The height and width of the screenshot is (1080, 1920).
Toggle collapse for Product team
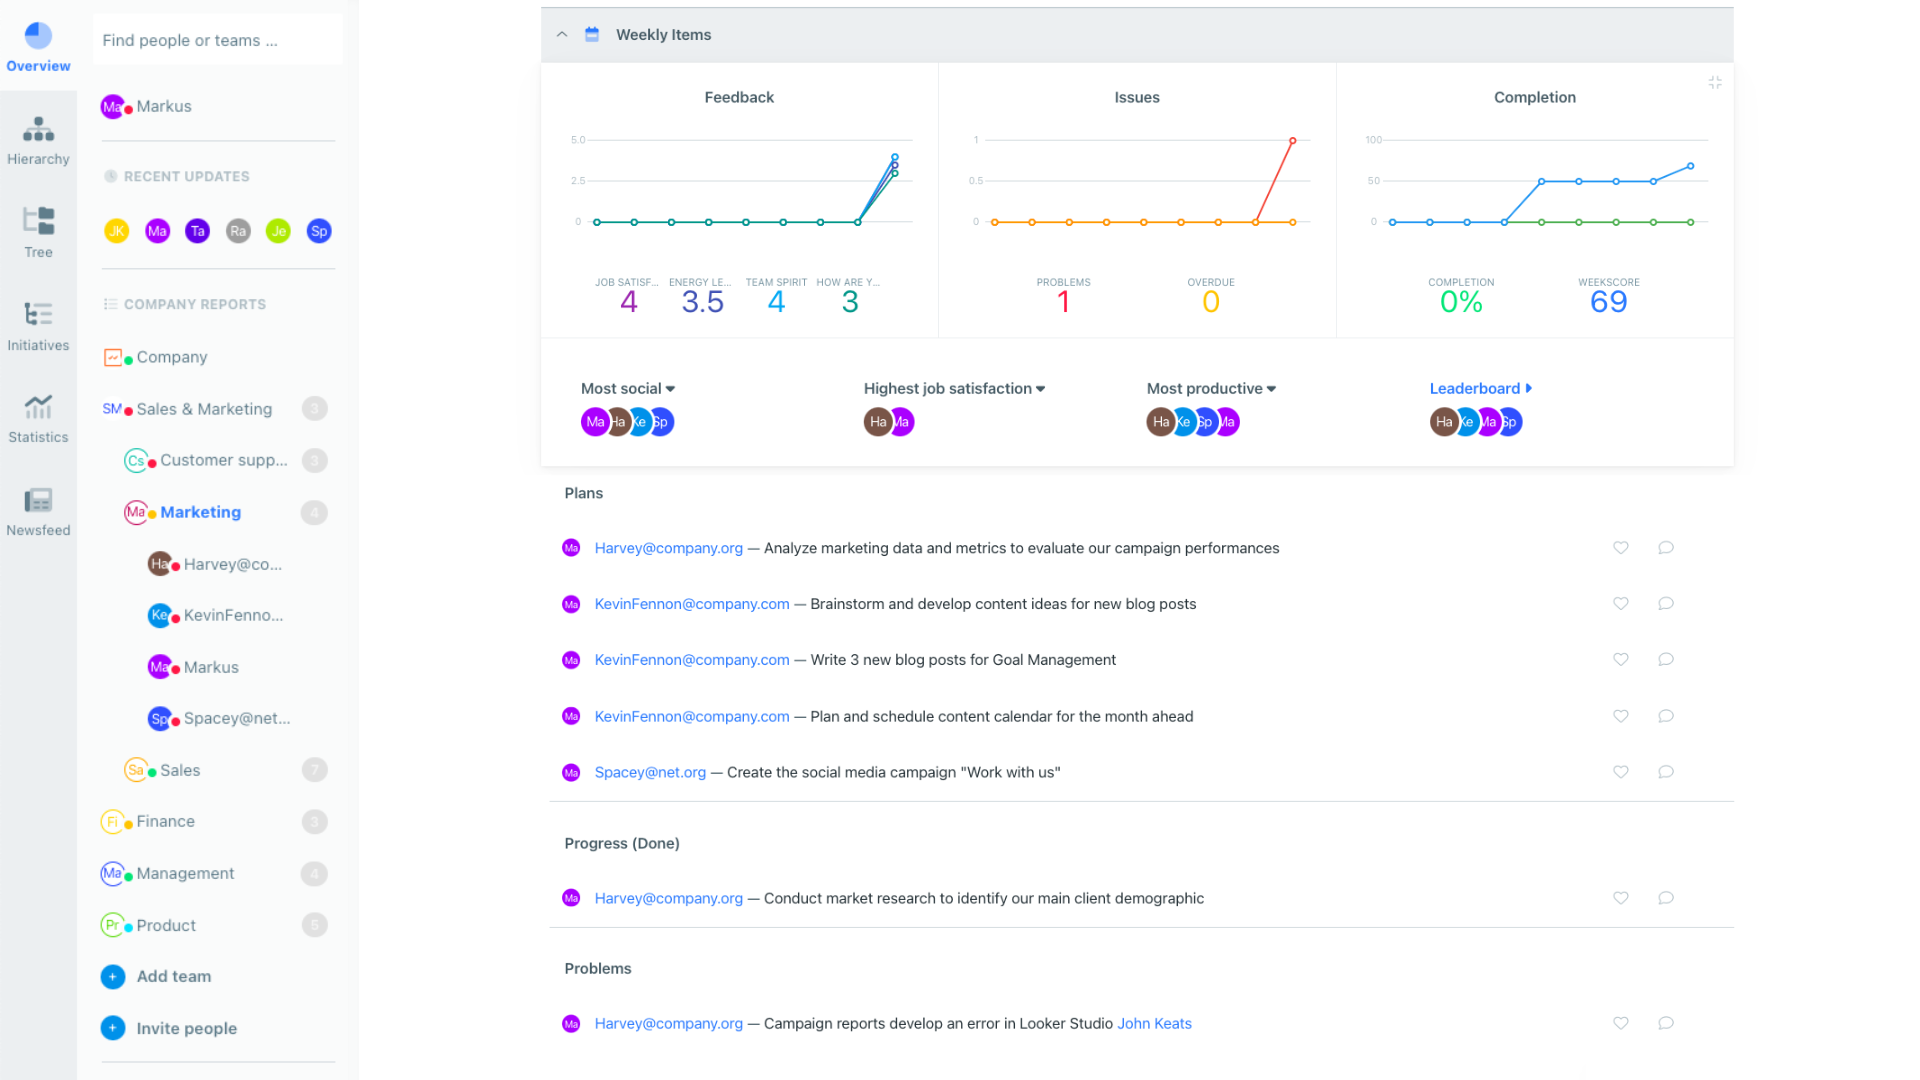[x=313, y=924]
